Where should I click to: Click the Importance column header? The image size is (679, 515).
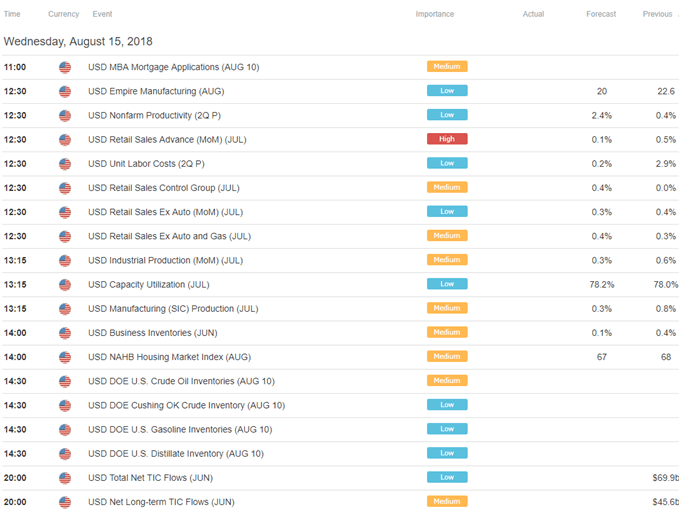click(x=435, y=14)
